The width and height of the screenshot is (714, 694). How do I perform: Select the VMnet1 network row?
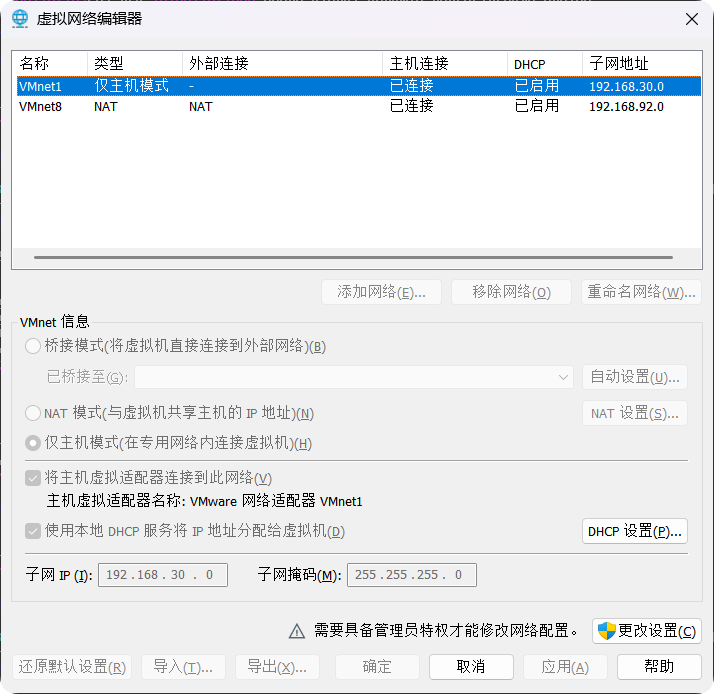coord(359,86)
